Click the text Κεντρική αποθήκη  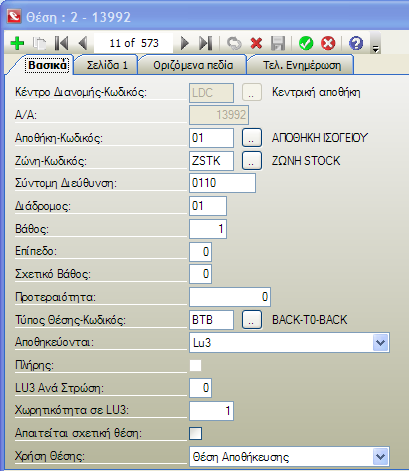(316, 92)
